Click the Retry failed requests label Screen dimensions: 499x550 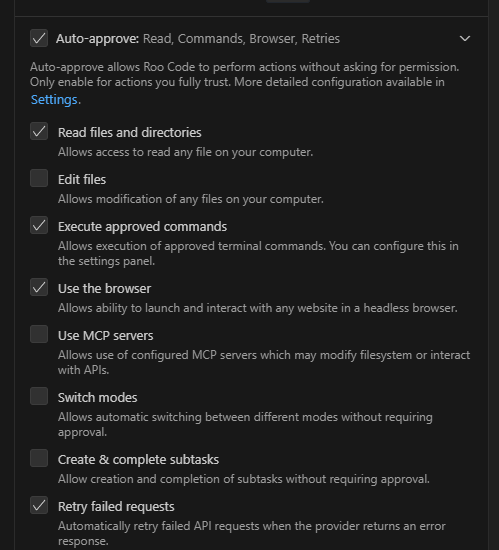(116, 507)
